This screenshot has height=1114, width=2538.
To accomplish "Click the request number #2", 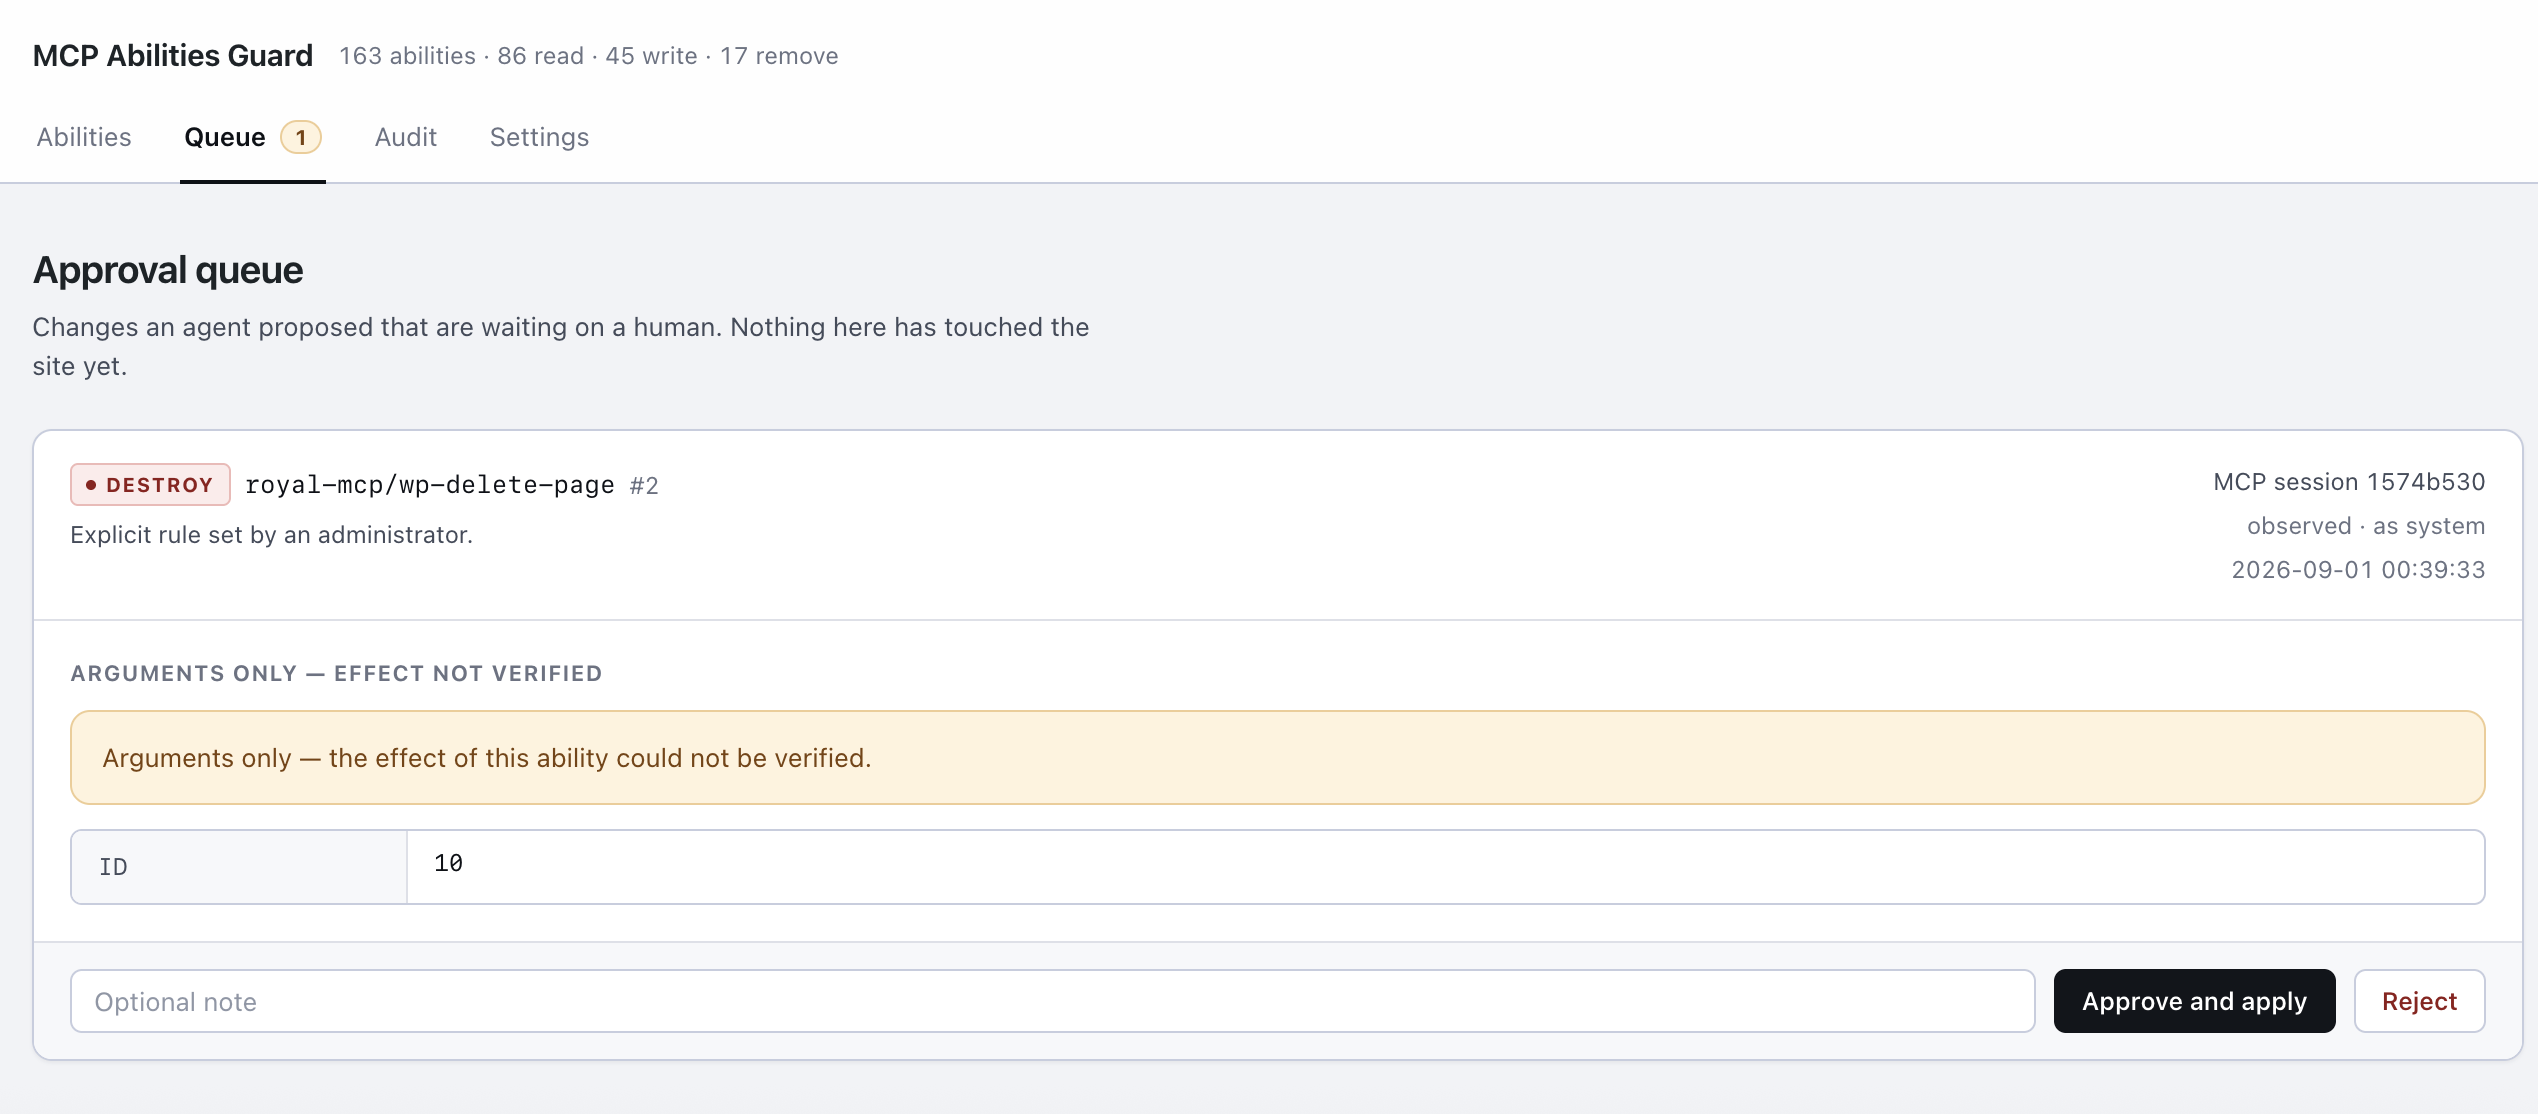I will click(x=644, y=486).
